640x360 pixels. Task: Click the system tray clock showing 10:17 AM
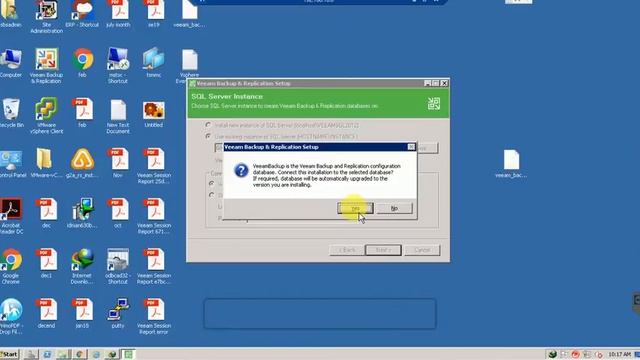619,354
